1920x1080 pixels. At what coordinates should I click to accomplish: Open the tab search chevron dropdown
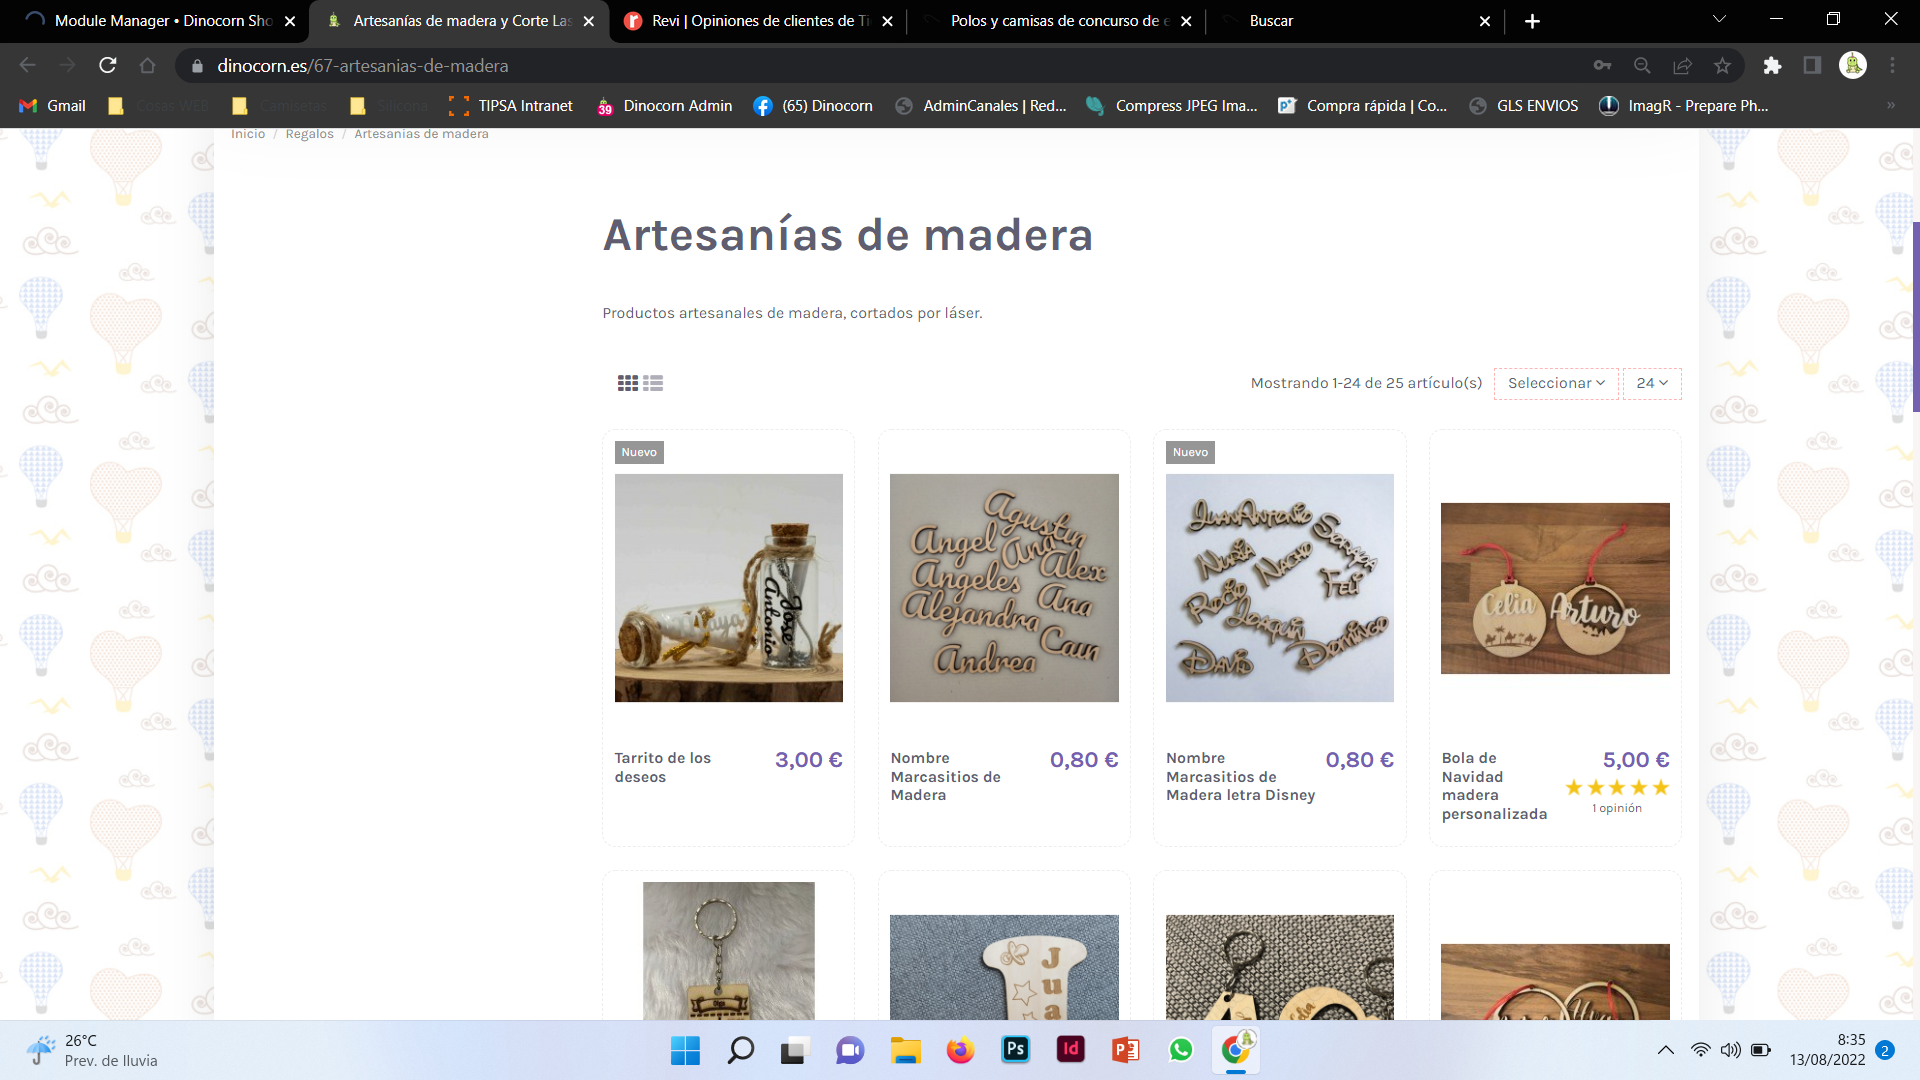1719,20
